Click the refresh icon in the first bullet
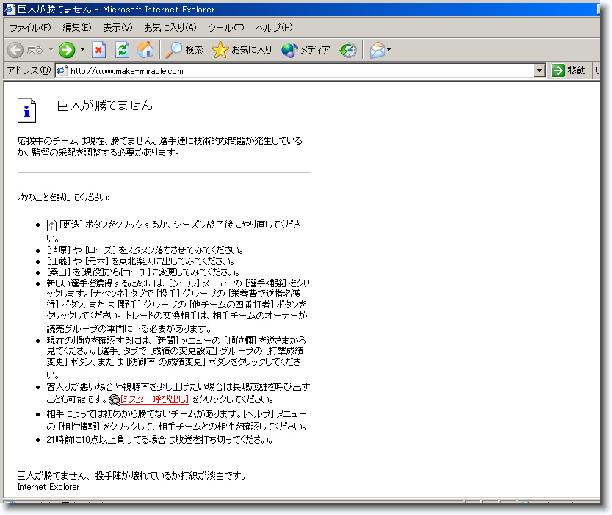Image resolution: width=612 pixels, height=515 pixels. tap(52, 225)
